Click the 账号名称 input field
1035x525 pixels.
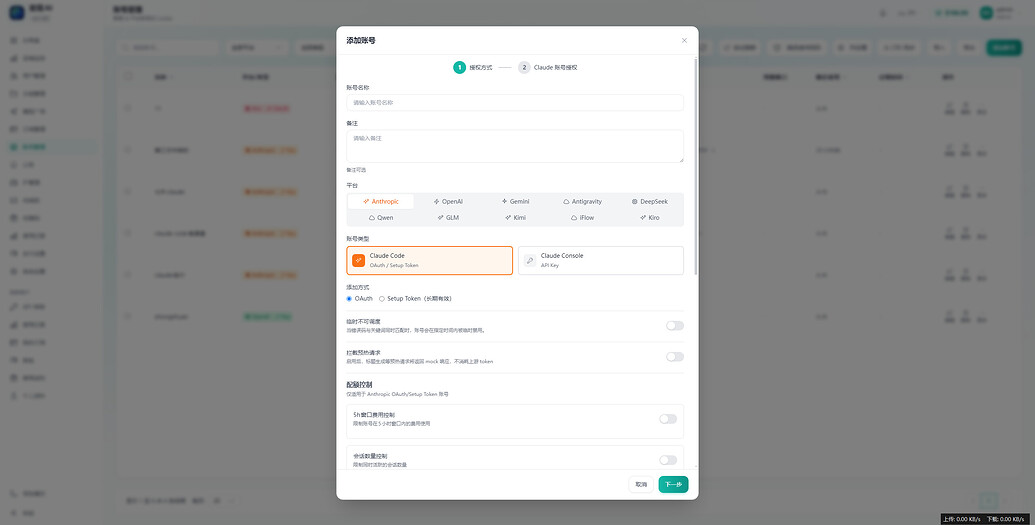(x=515, y=102)
